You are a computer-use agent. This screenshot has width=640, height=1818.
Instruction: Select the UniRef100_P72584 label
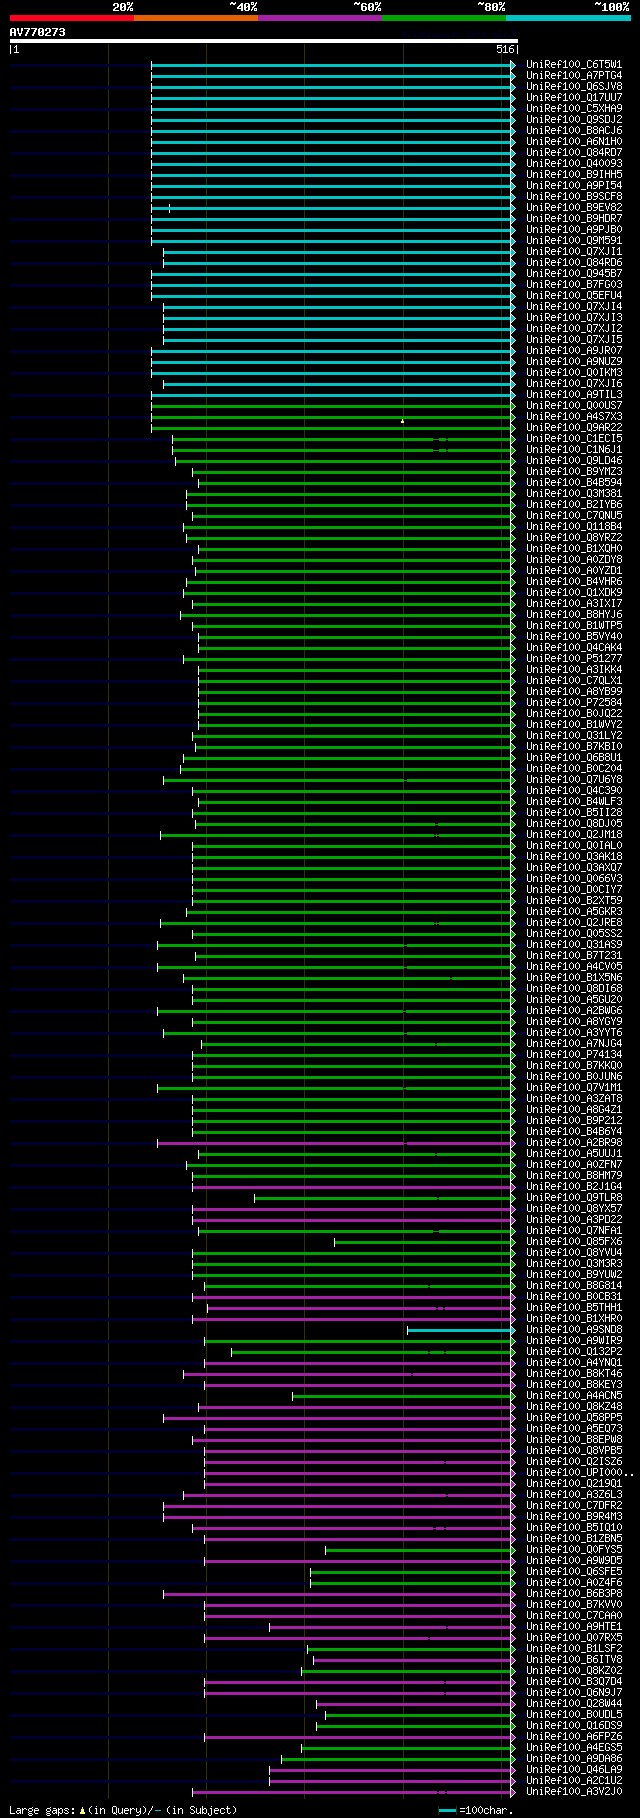(x=574, y=703)
